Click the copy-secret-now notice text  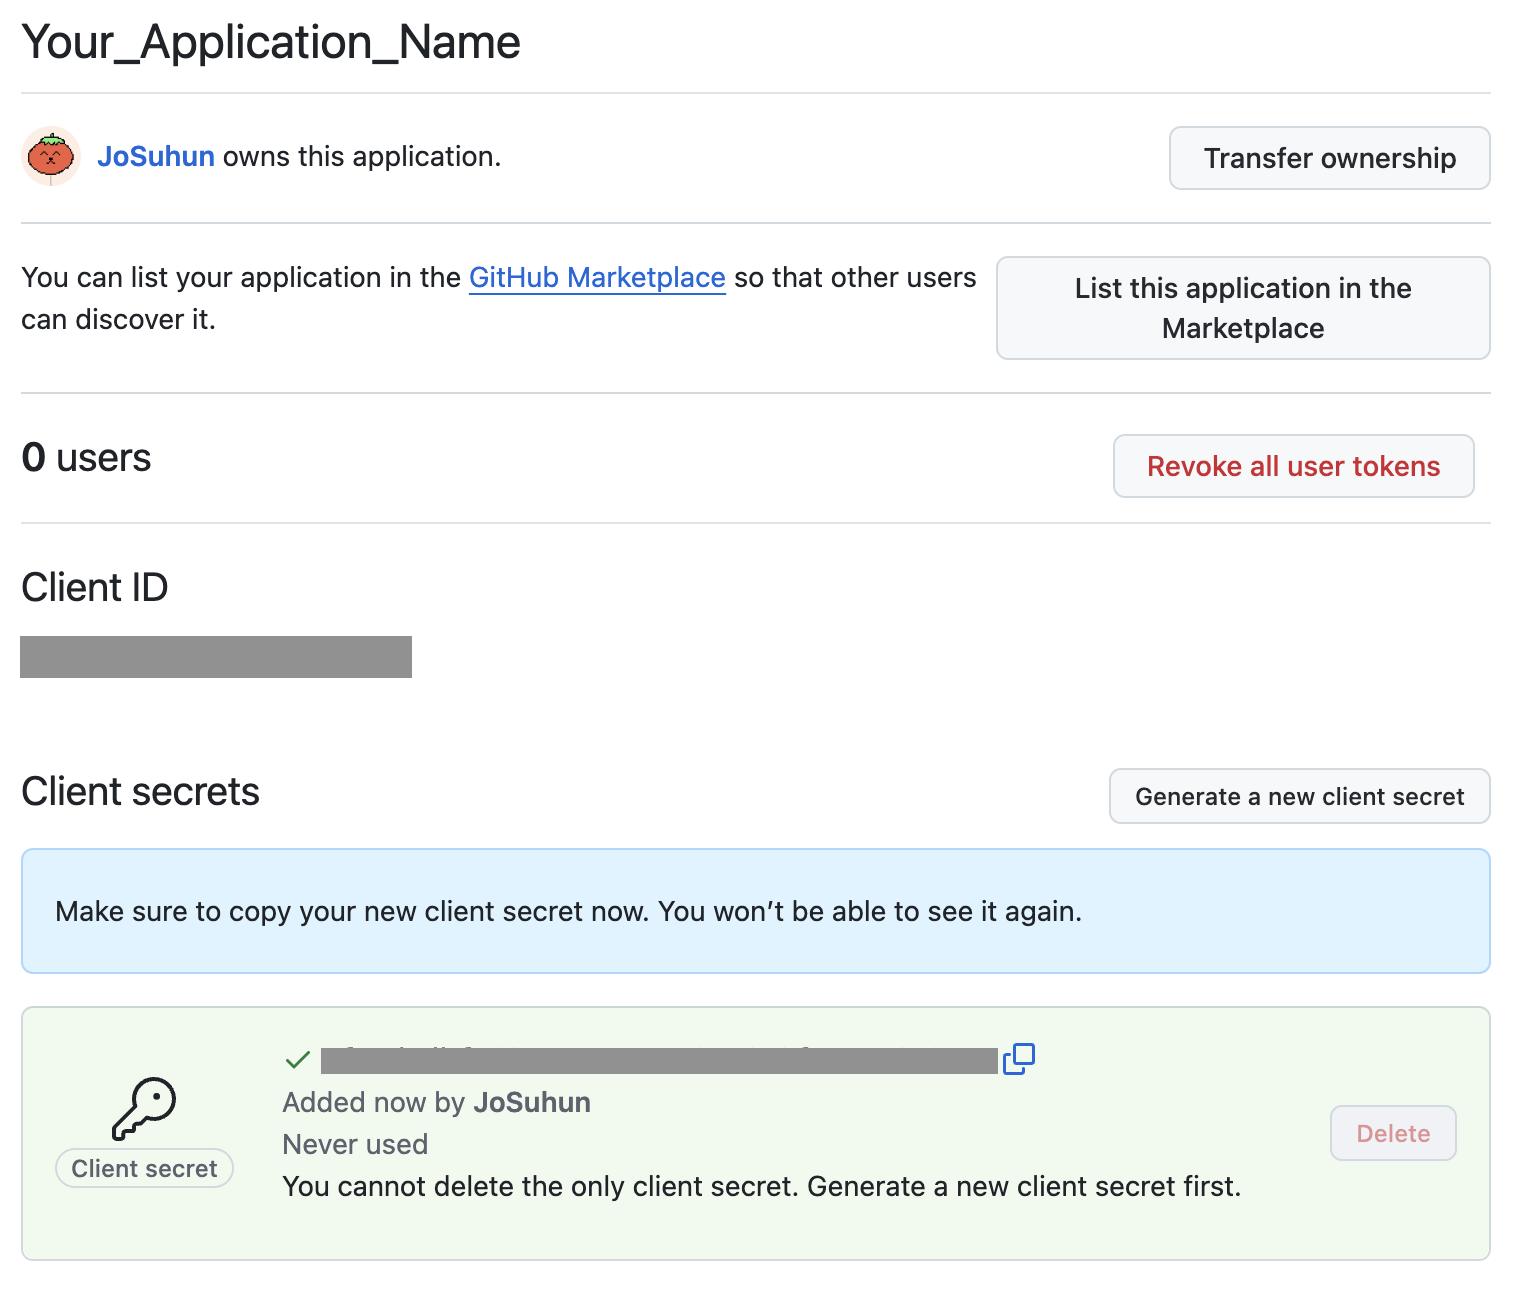point(568,911)
